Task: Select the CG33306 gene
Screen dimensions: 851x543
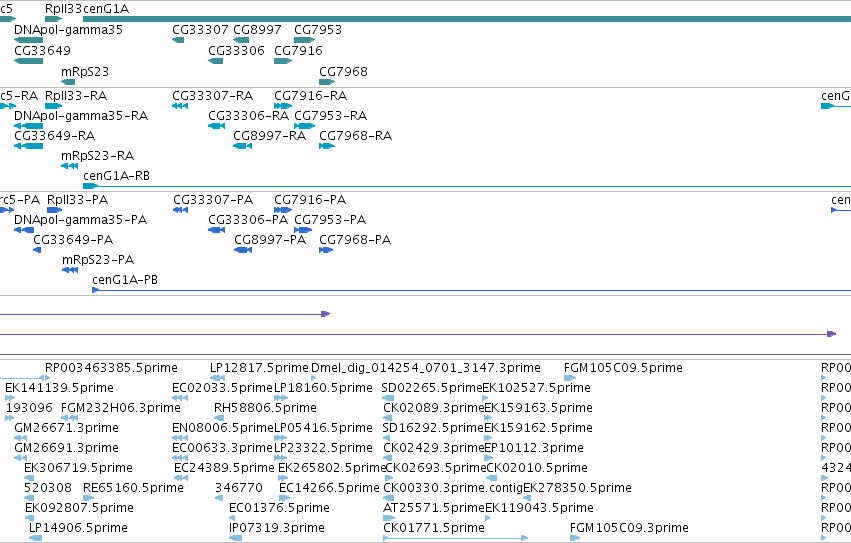Action: [215, 61]
